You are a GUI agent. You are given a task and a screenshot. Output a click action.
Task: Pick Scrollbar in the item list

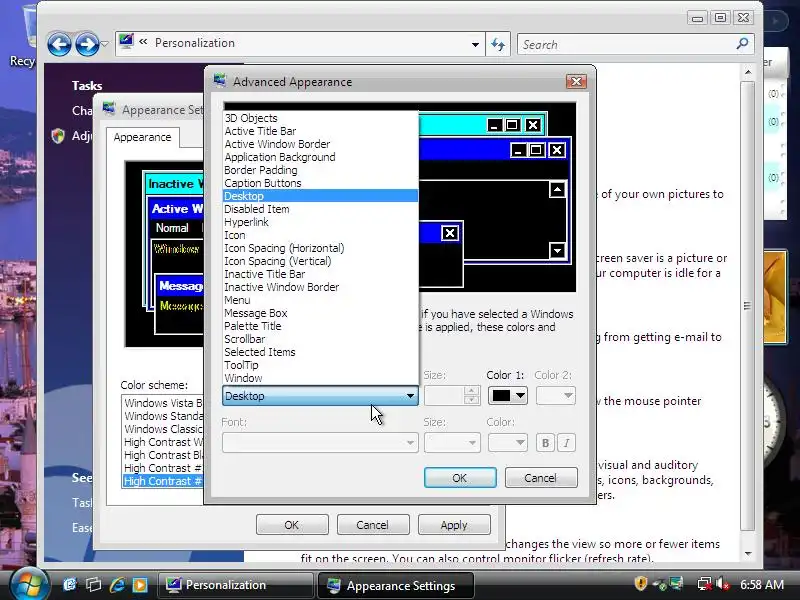tap(320, 339)
